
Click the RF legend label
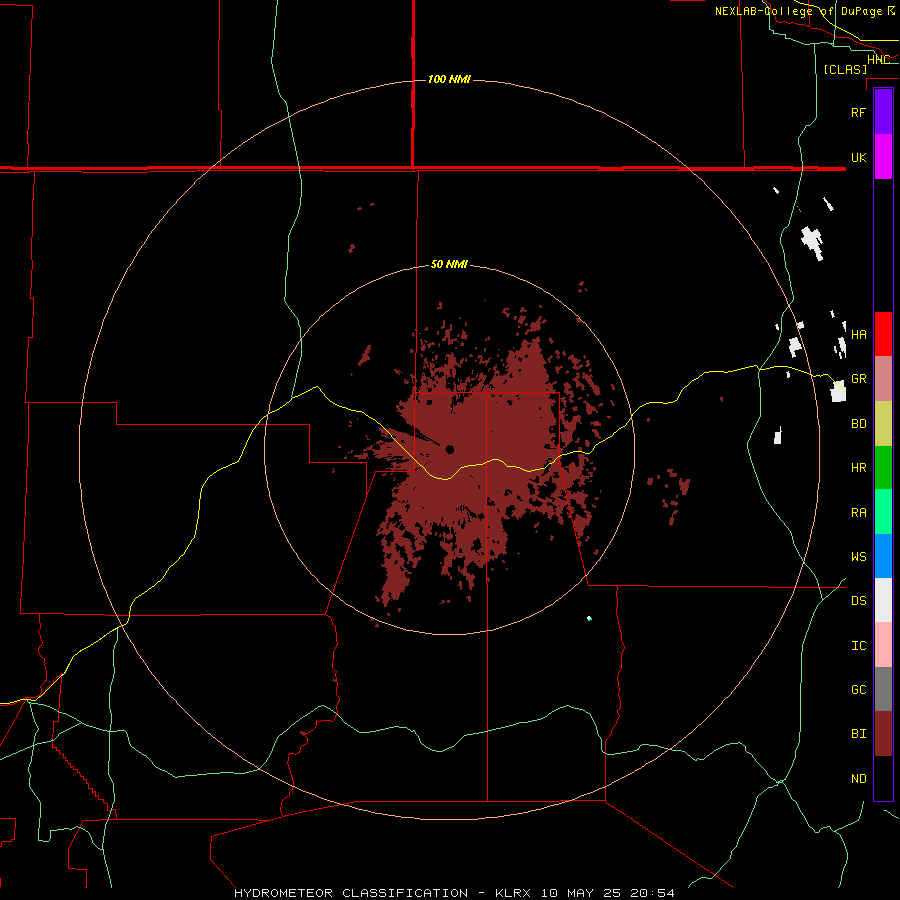tap(858, 112)
